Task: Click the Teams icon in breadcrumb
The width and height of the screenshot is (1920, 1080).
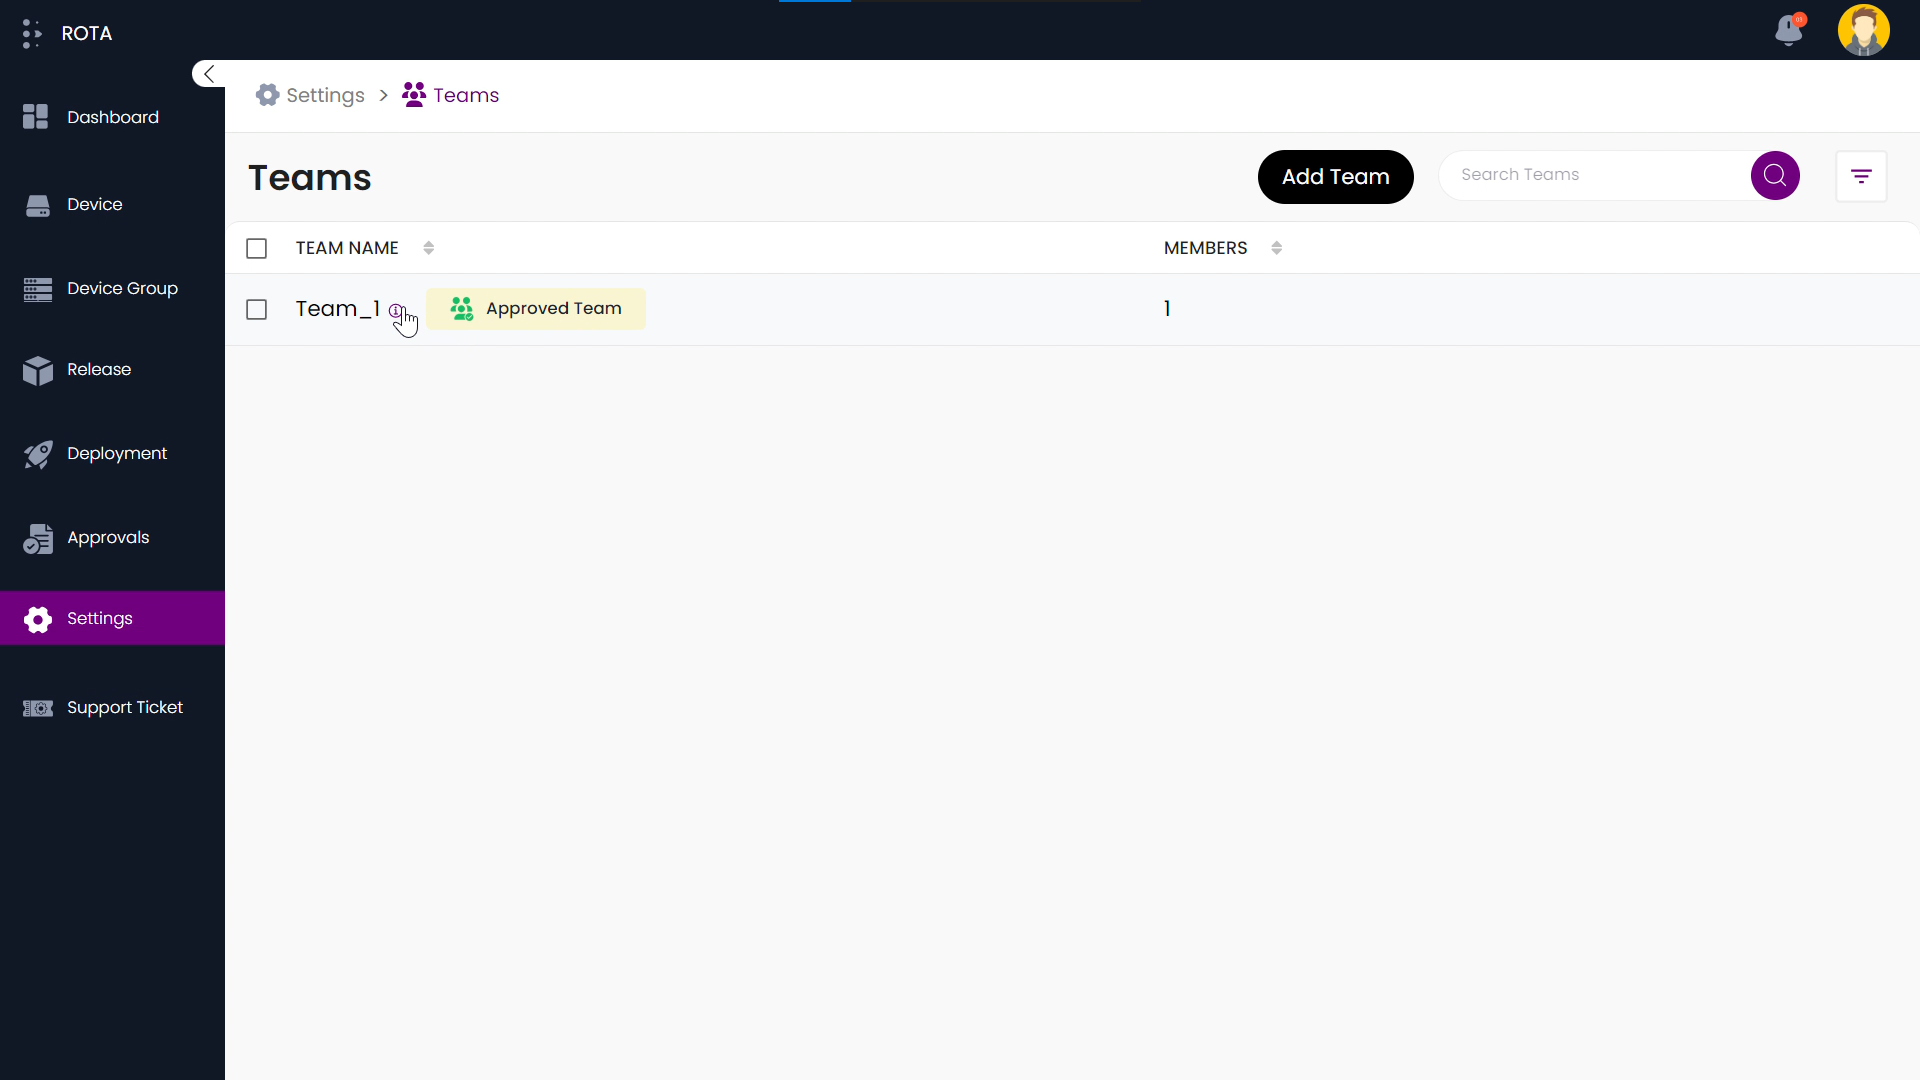Action: [413, 95]
